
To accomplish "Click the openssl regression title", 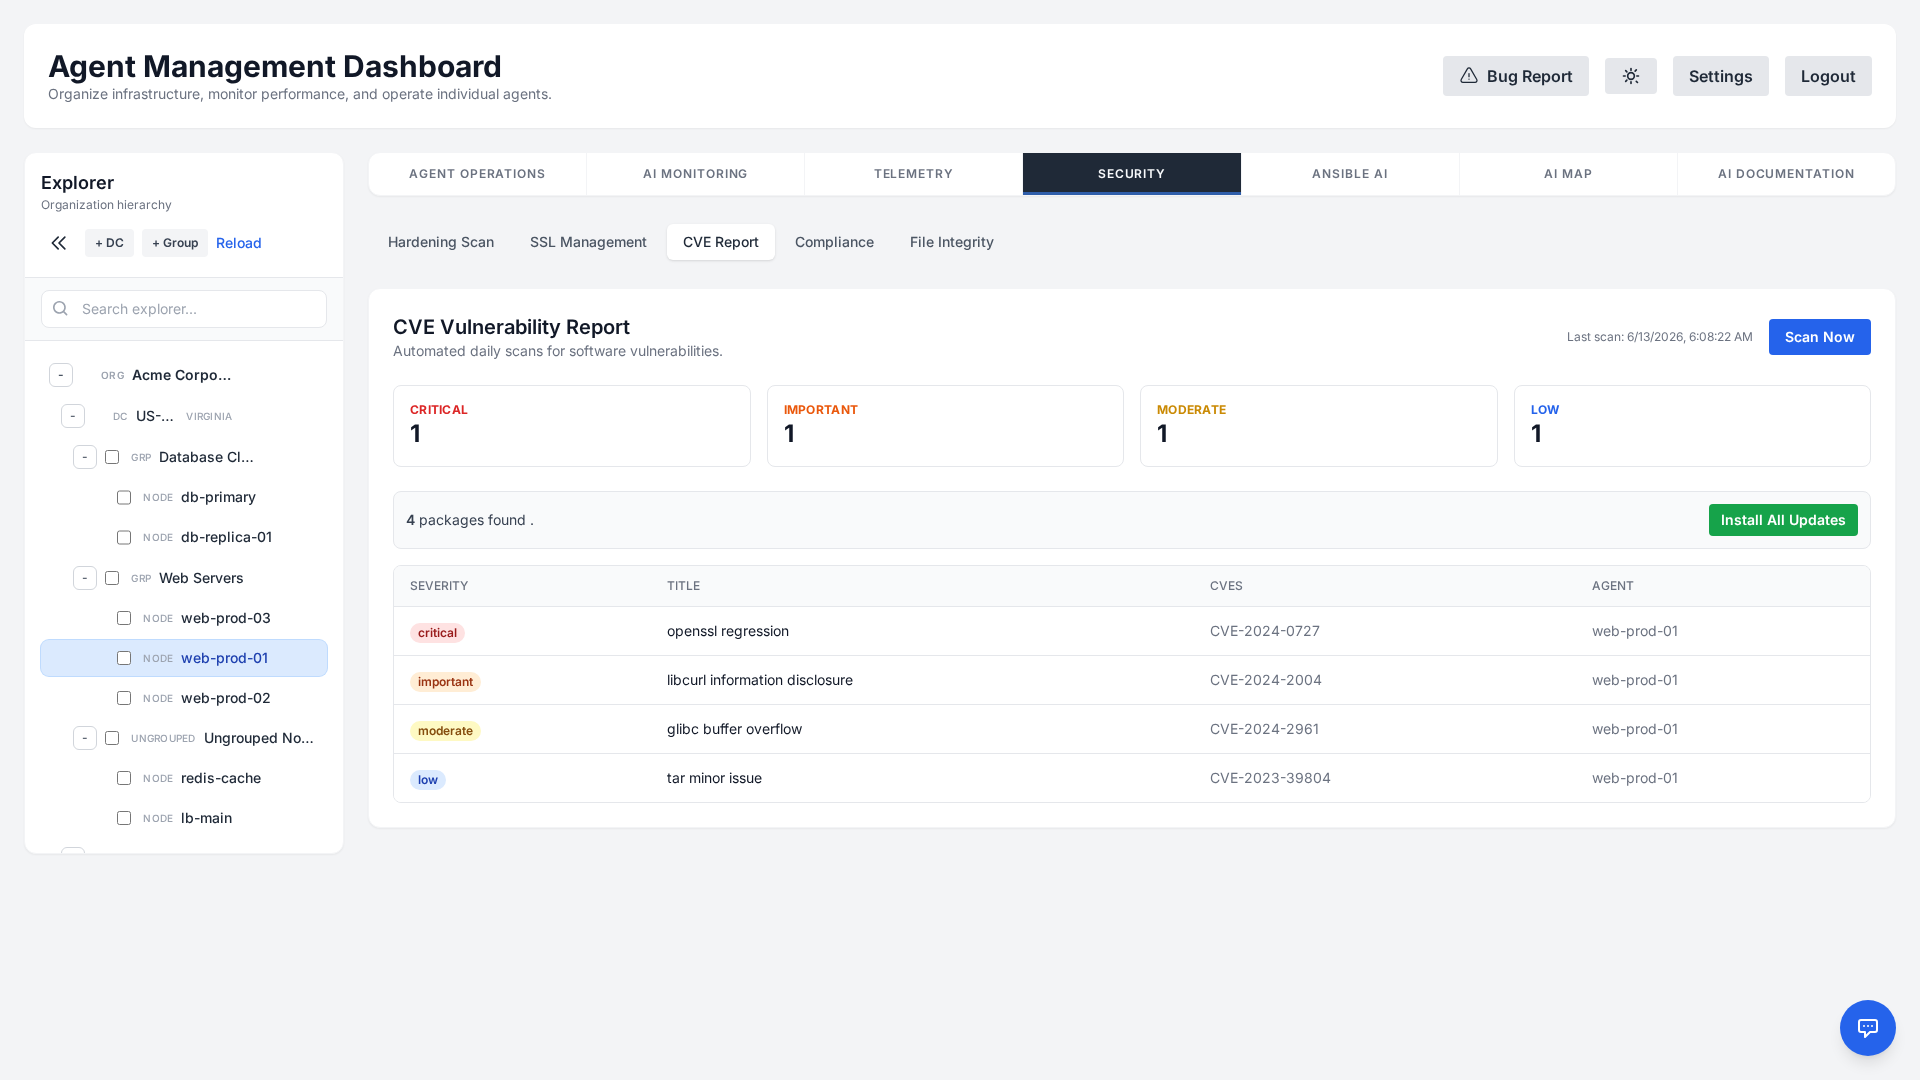I will point(728,631).
